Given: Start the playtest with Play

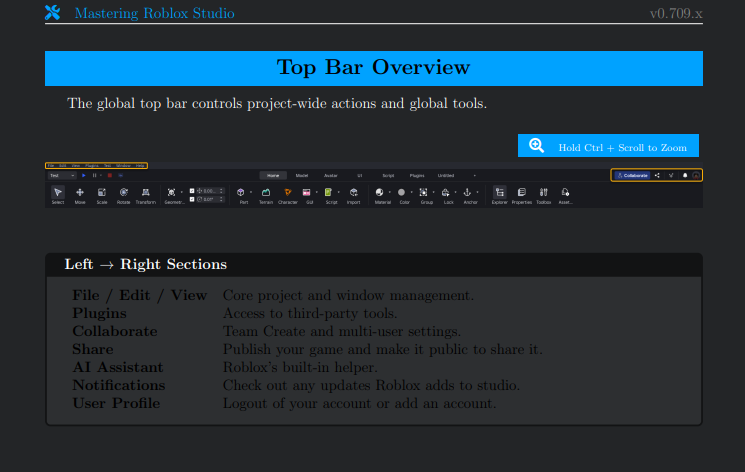Looking at the screenshot, I should click(x=84, y=175).
